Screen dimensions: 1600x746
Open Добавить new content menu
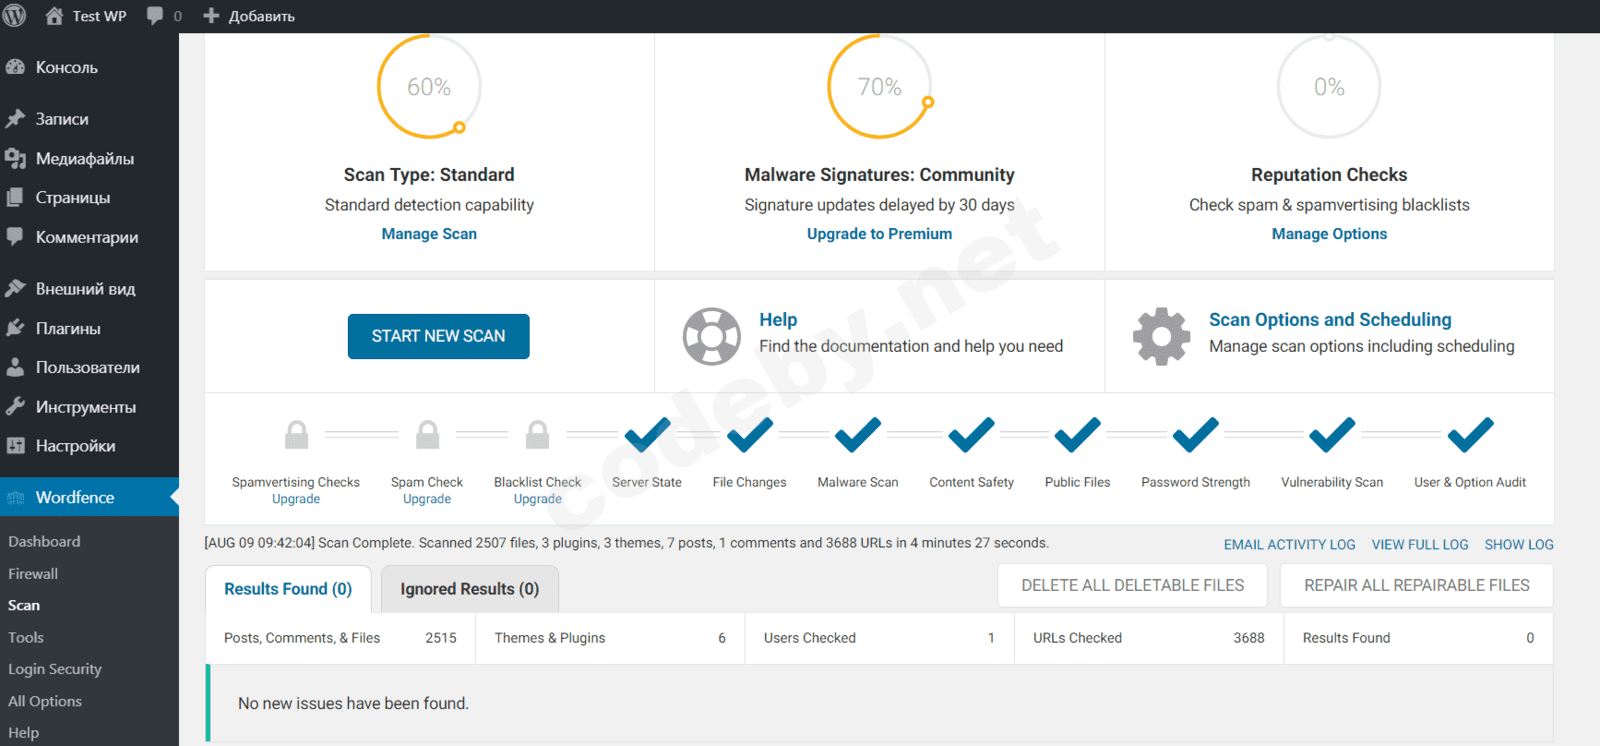[249, 16]
